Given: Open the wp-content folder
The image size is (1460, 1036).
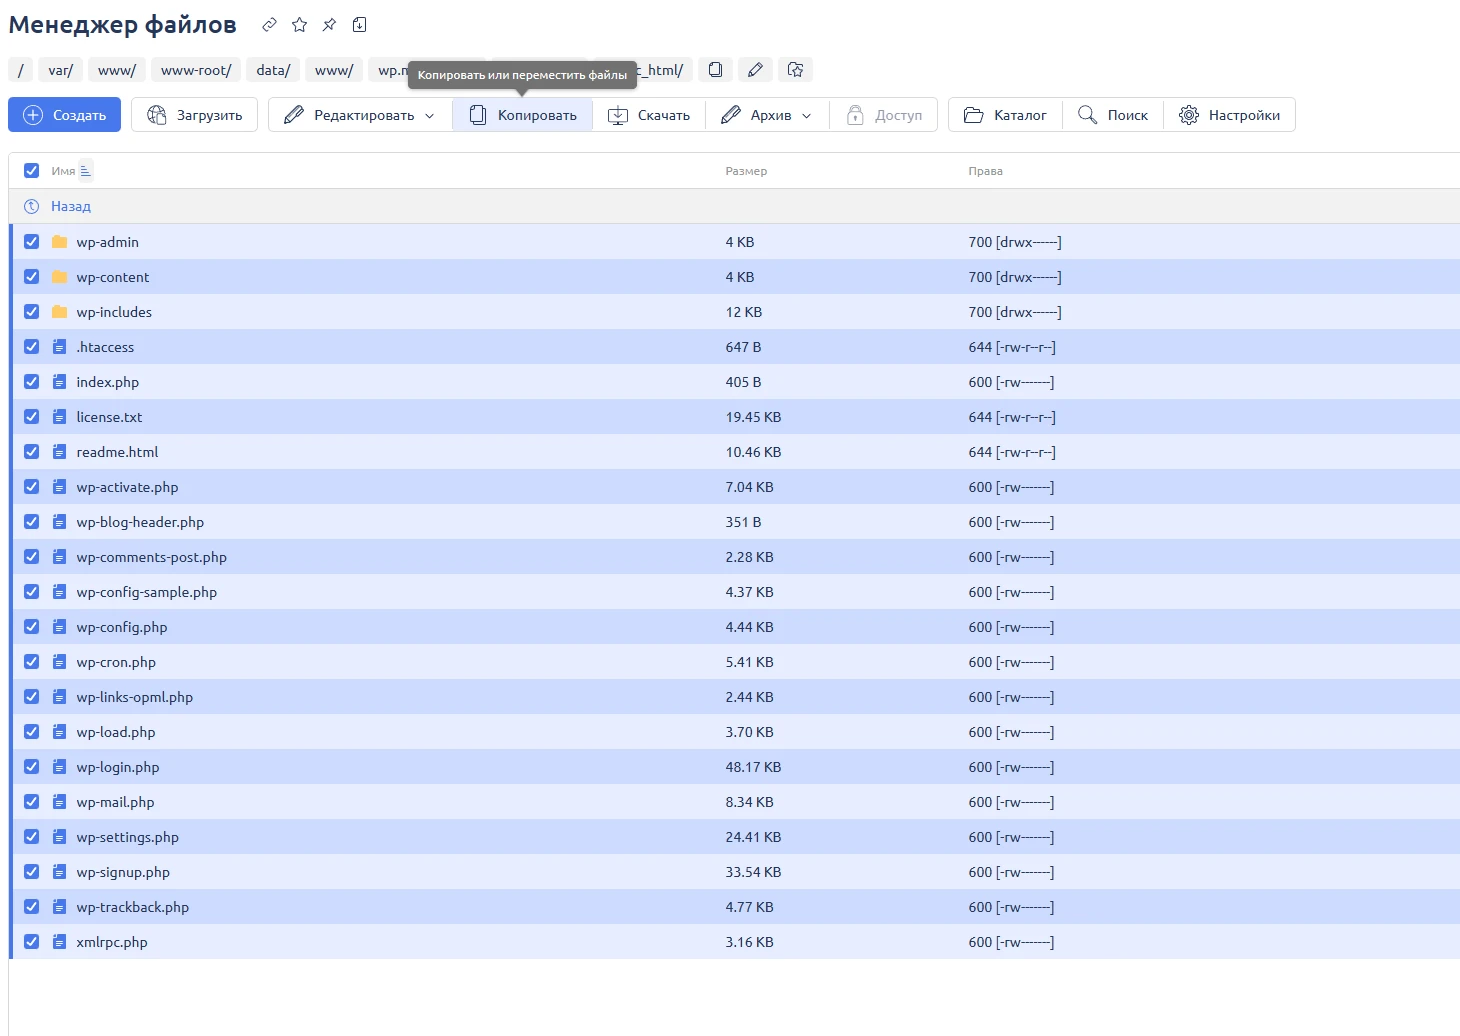Looking at the screenshot, I should (112, 277).
